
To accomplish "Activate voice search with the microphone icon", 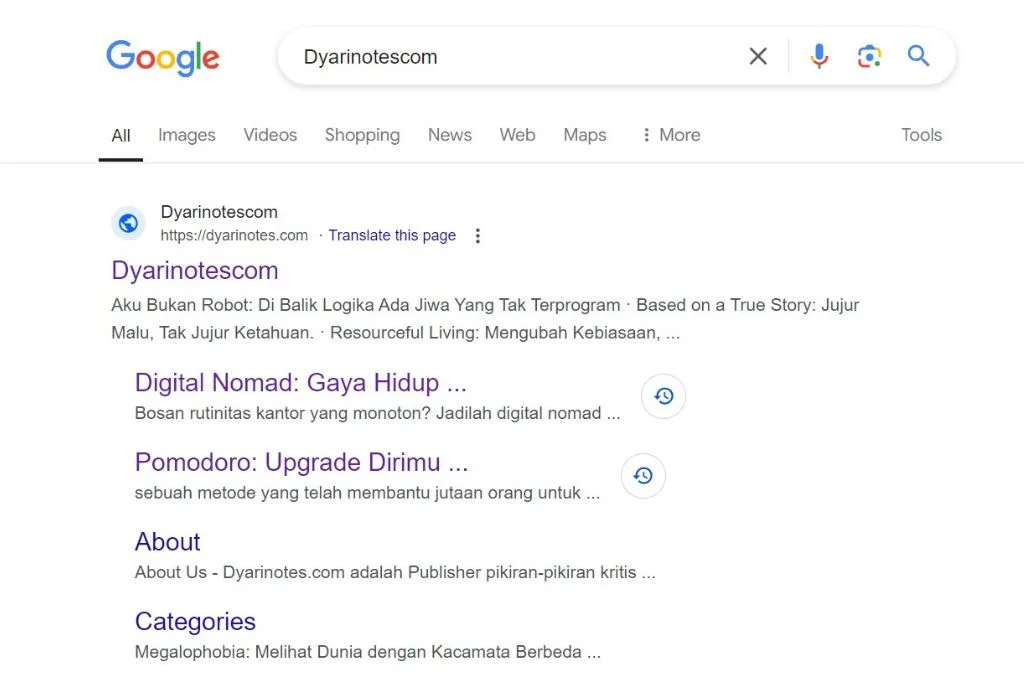I will 819,56.
